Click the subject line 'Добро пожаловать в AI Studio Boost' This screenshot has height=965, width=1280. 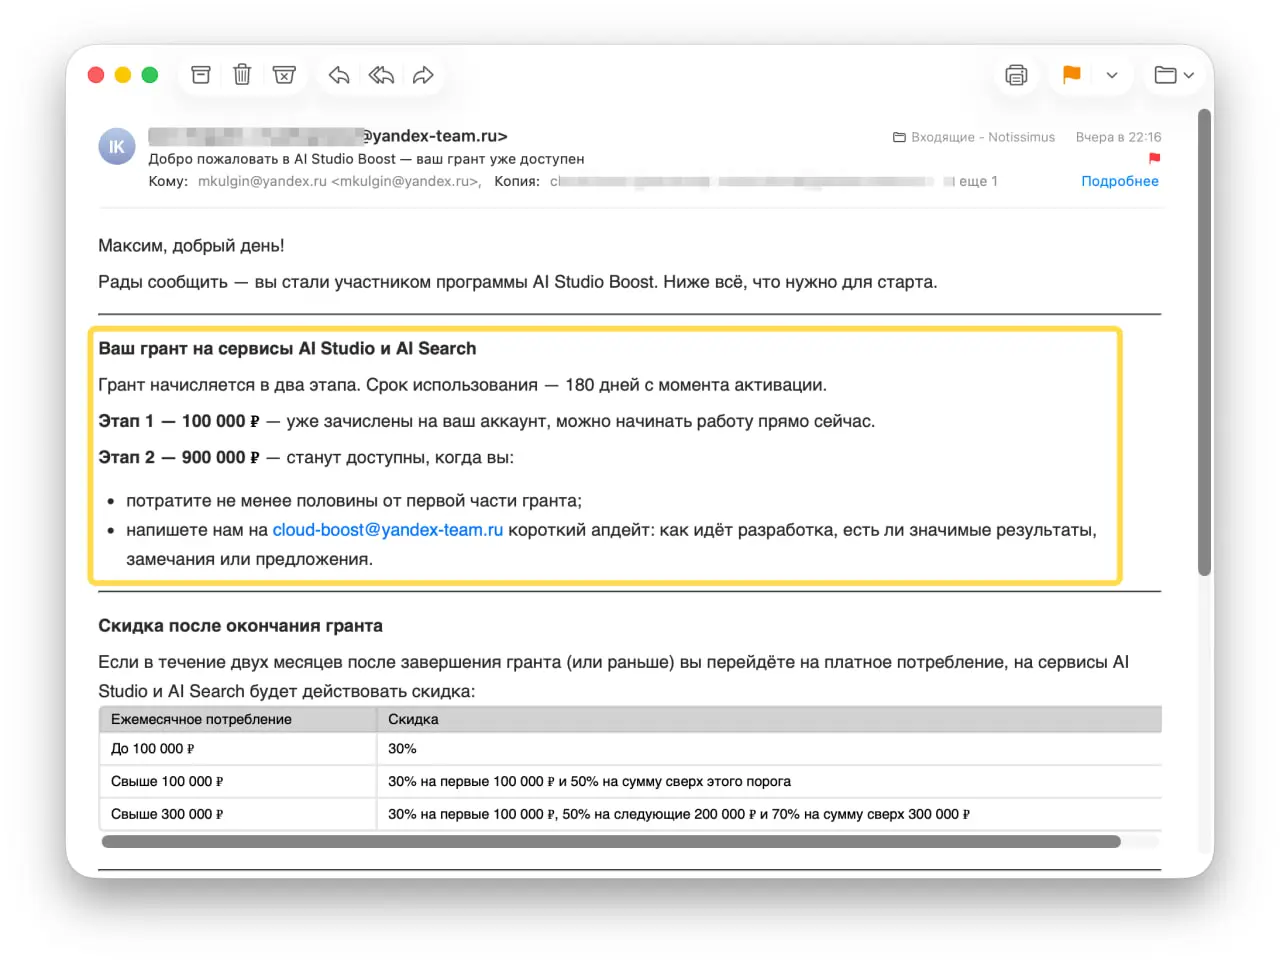(x=272, y=159)
